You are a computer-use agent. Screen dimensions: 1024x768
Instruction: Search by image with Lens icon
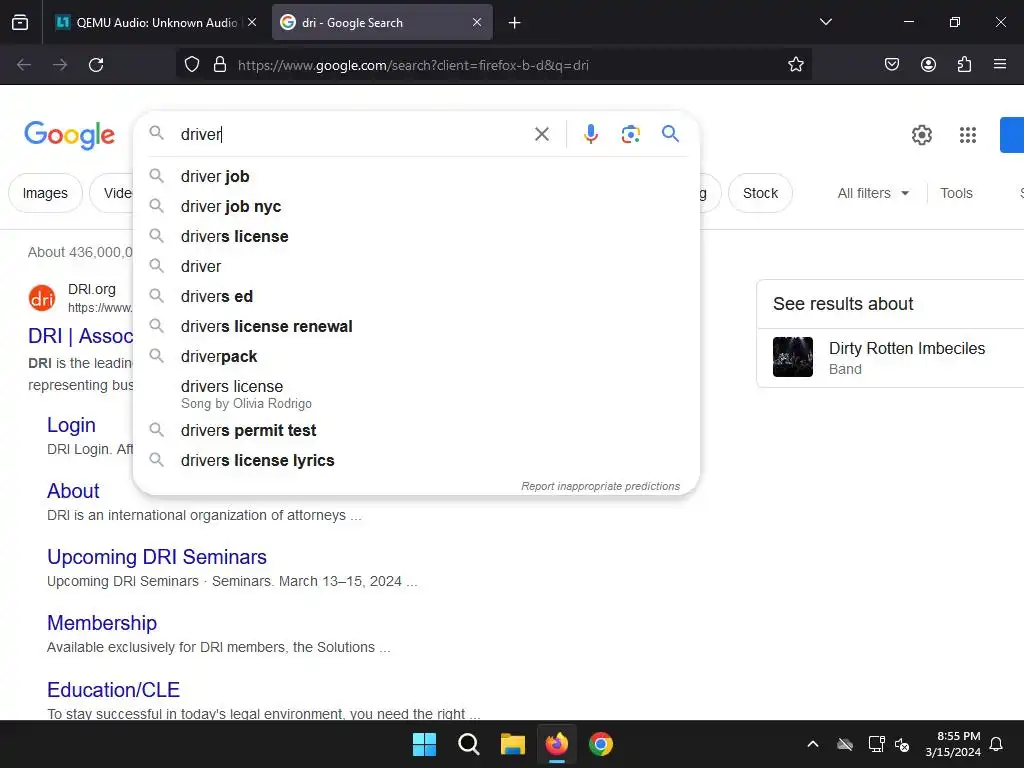pos(630,135)
